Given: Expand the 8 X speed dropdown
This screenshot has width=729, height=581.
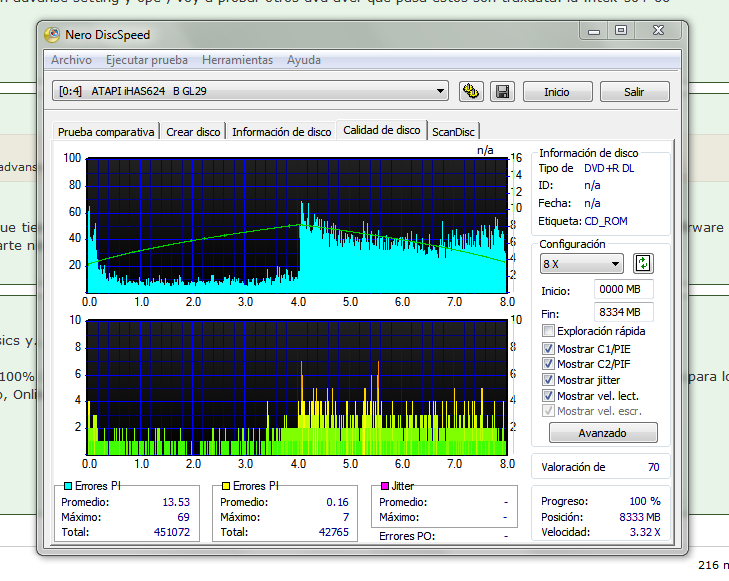Looking at the screenshot, I should (581, 264).
